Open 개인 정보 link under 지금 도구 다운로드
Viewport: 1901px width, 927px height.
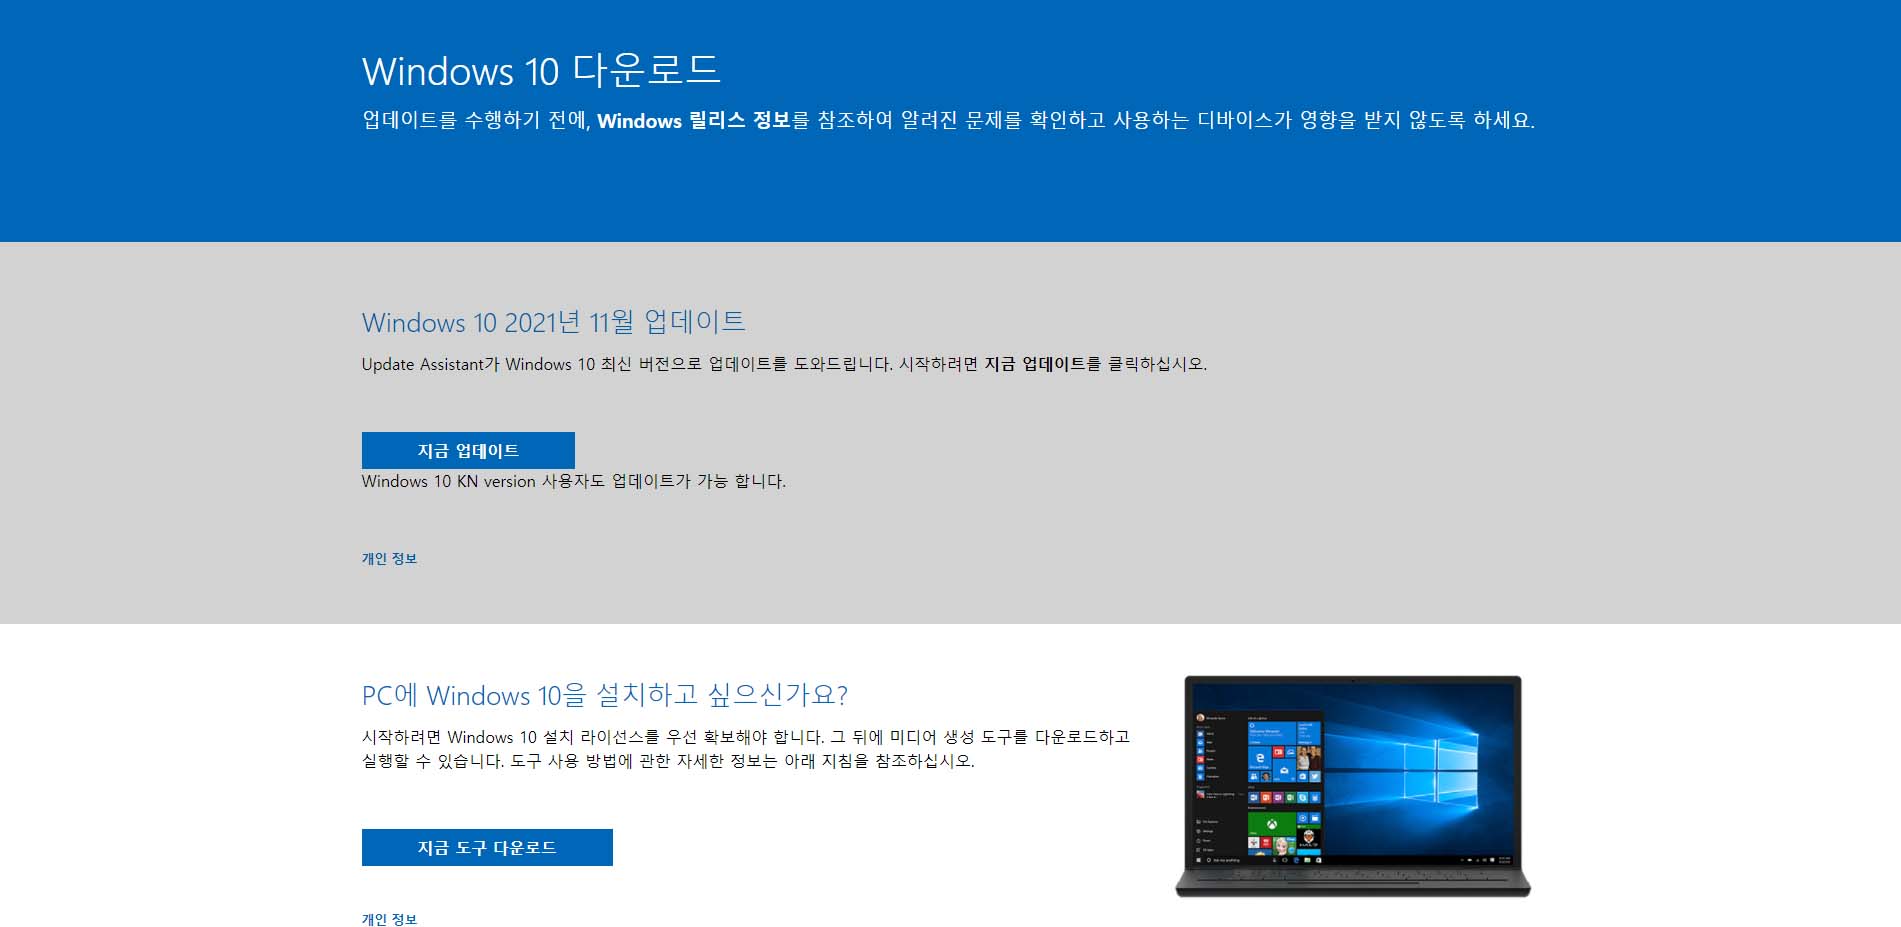[x=389, y=919]
